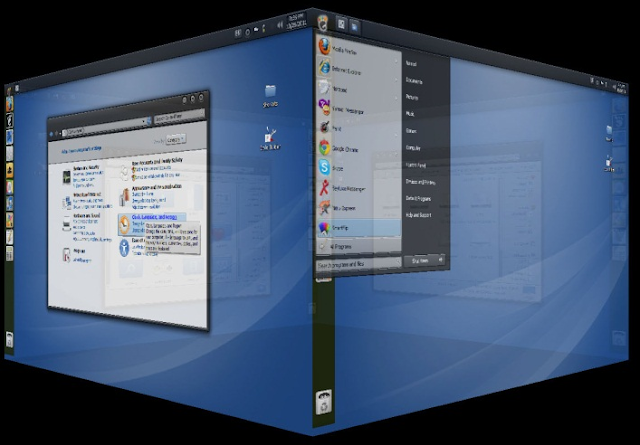Expand the Notepad jump list arrow
Screen dimensions: 640x445
point(396,99)
